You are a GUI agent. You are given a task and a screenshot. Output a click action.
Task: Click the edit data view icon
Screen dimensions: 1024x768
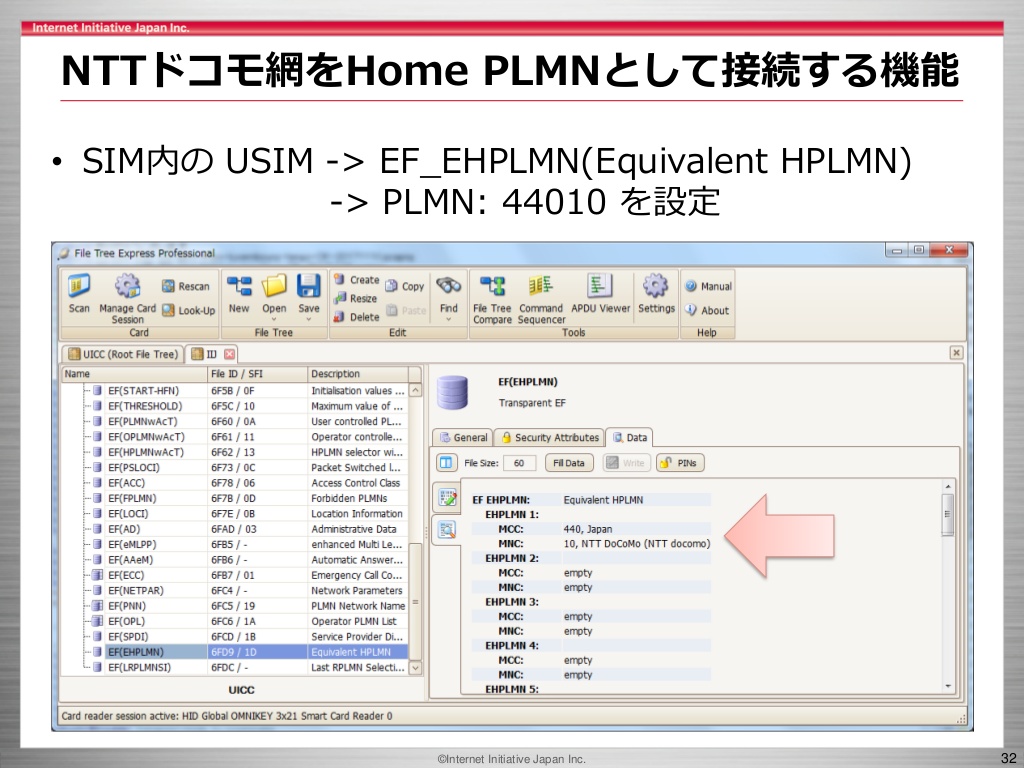click(x=447, y=498)
